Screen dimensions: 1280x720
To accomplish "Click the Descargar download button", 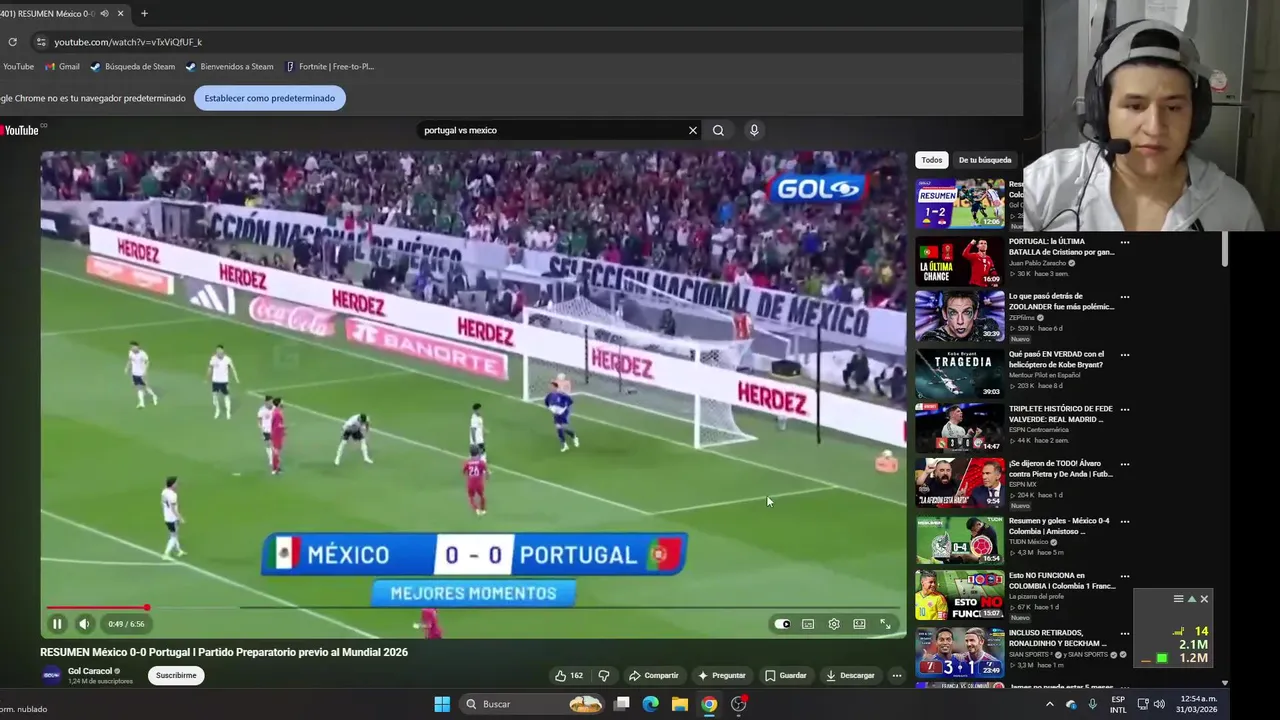I will click(x=850, y=676).
